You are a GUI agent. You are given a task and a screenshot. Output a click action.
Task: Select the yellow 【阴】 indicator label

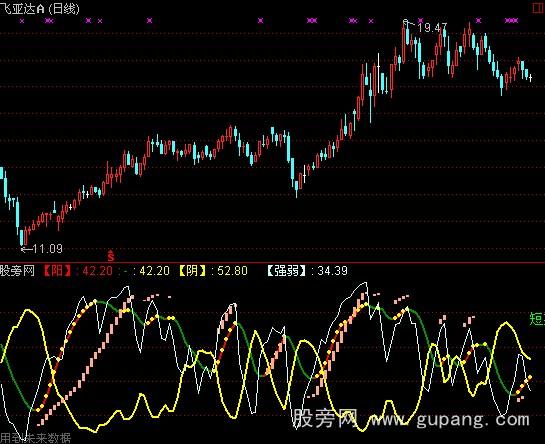192,271
